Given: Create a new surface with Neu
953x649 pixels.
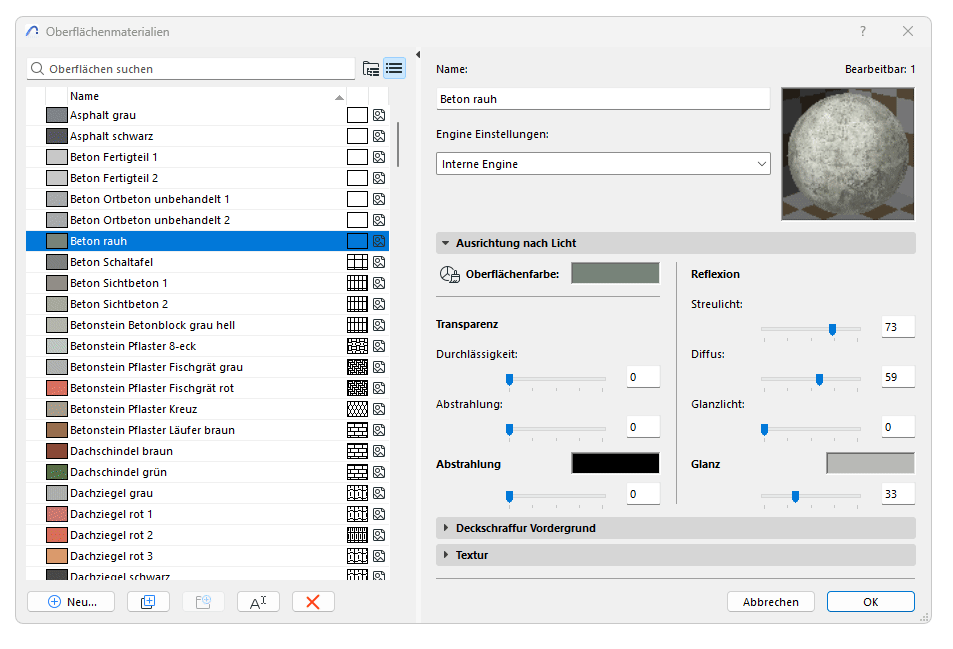Looking at the screenshot, I should tap(70, 601).
